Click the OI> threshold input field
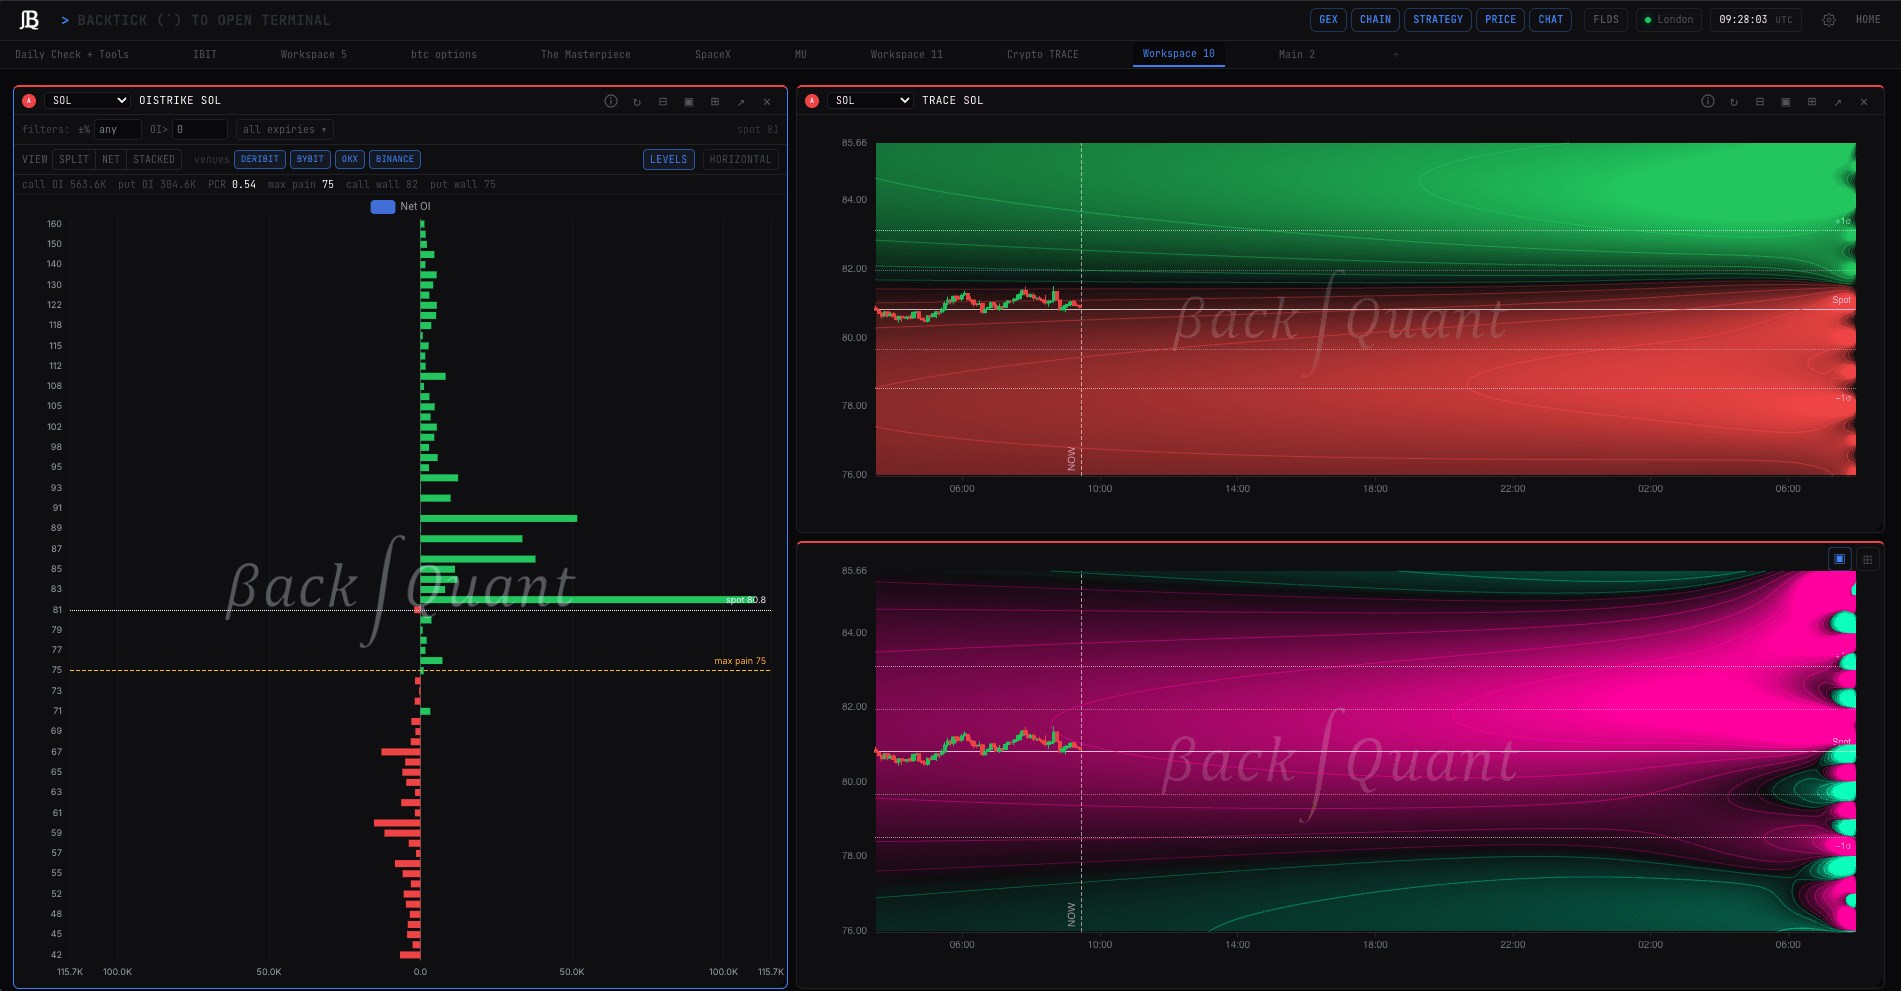 200,130
